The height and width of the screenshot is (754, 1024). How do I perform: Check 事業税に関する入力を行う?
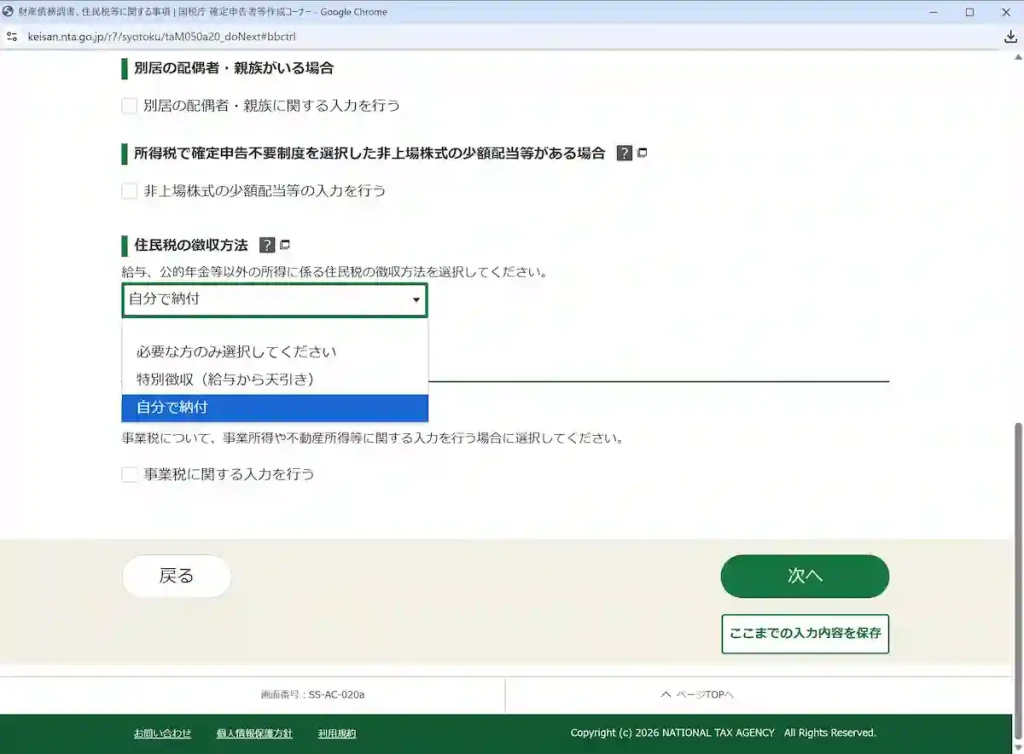click(130, 474)
